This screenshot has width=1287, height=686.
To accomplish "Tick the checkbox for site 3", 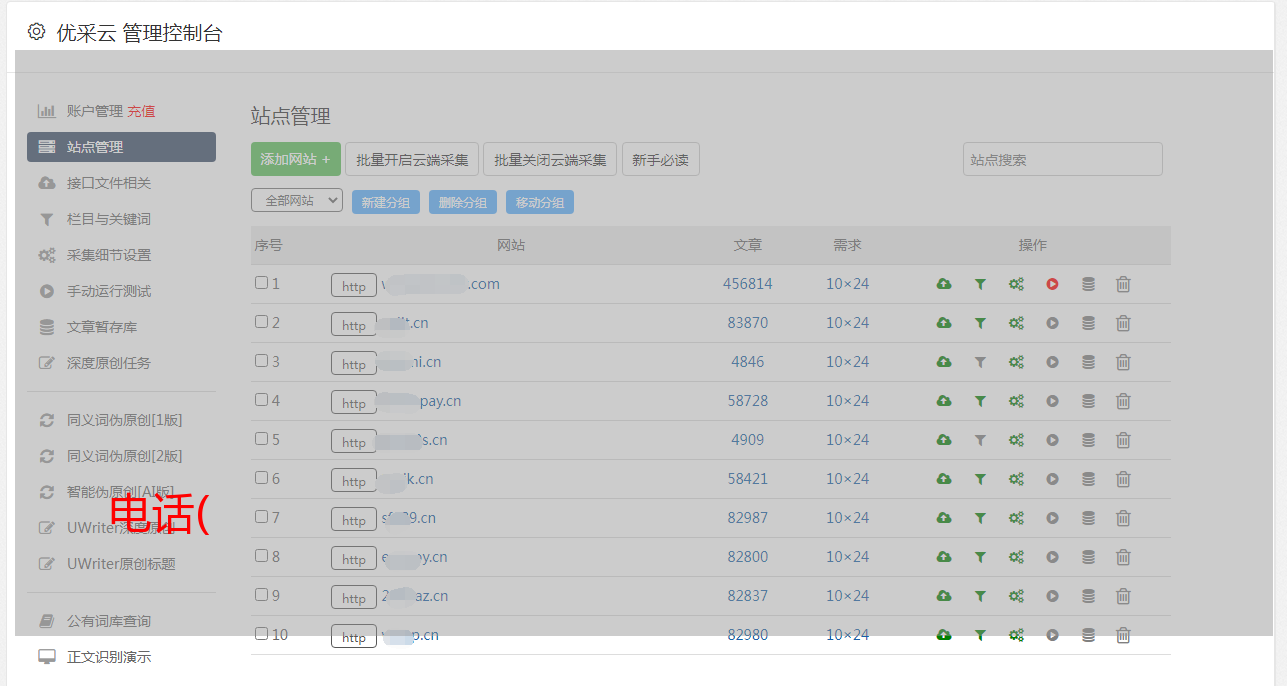I will click(x=261, y=361).
